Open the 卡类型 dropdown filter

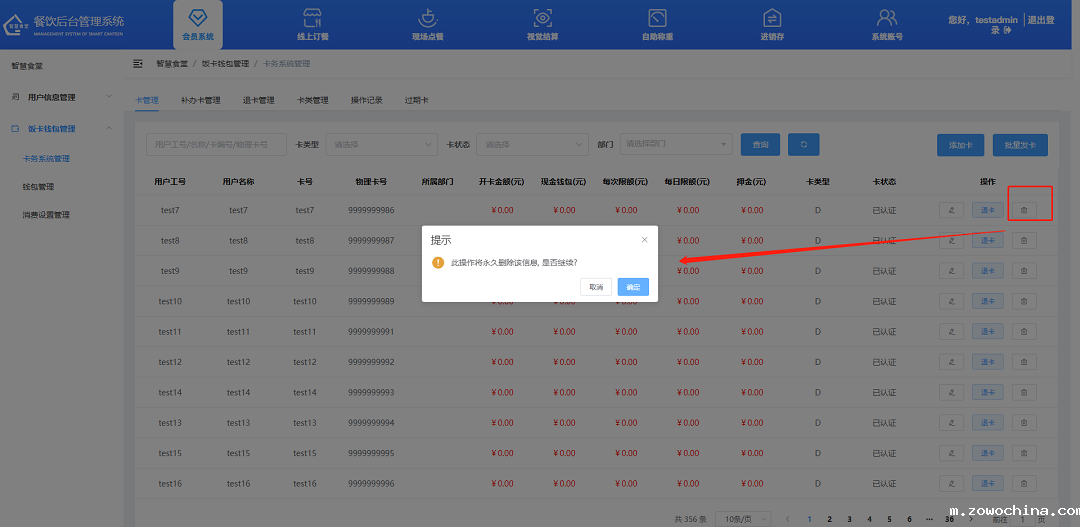point(382,145)
